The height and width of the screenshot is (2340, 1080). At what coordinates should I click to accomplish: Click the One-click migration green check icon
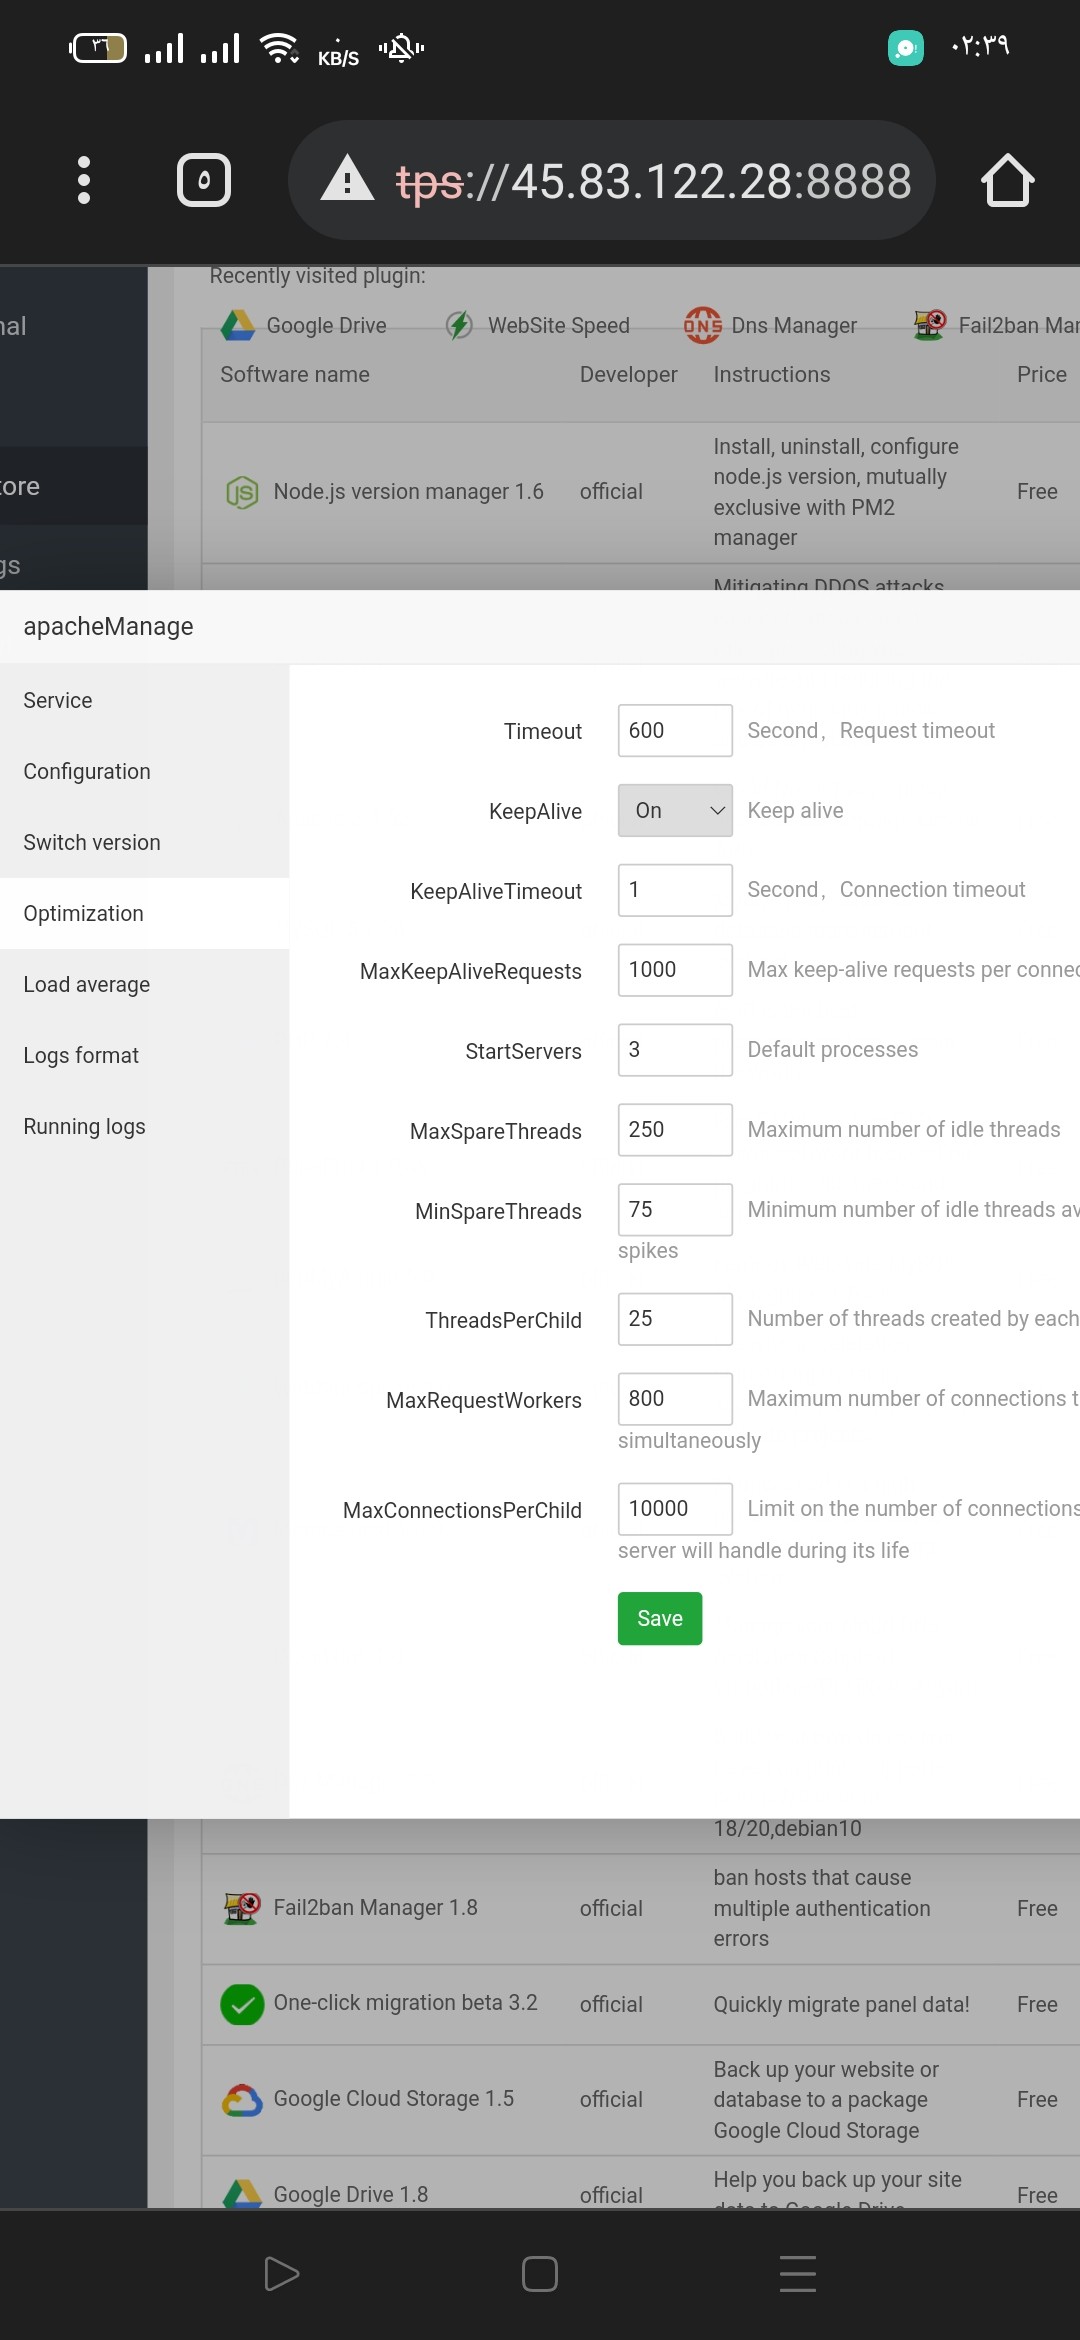[x=242, y=2004]
